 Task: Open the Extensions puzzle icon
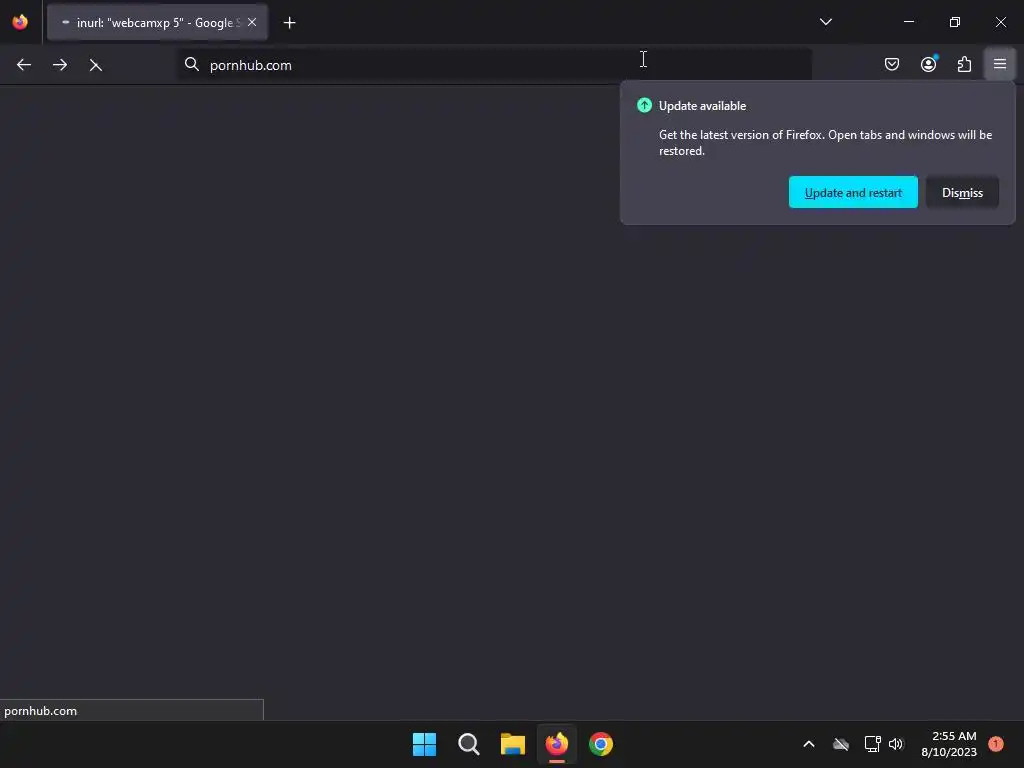(964, 64)
